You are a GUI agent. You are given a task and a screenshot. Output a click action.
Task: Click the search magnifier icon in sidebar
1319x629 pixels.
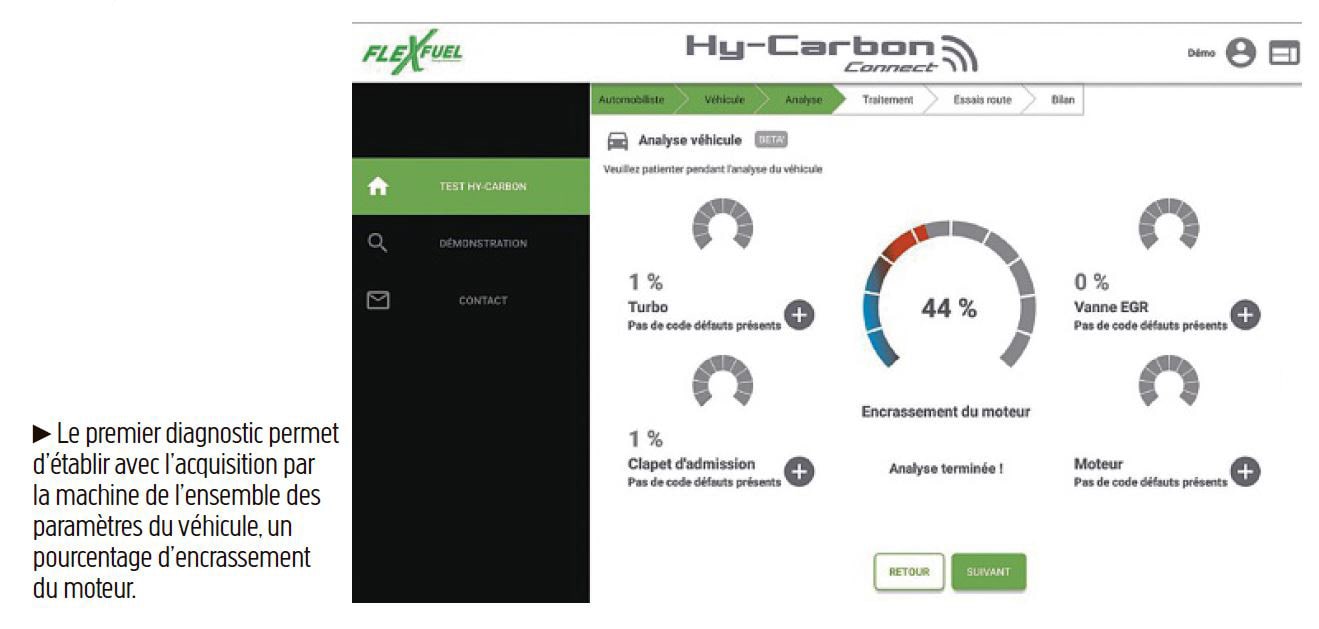(378, 243)
